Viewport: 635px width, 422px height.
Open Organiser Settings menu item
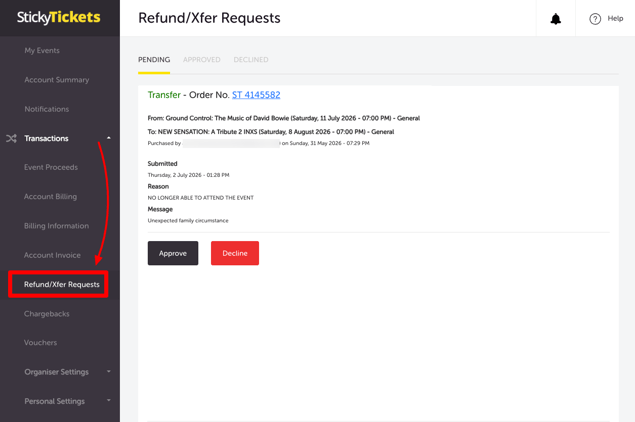(x=56, y=372)
